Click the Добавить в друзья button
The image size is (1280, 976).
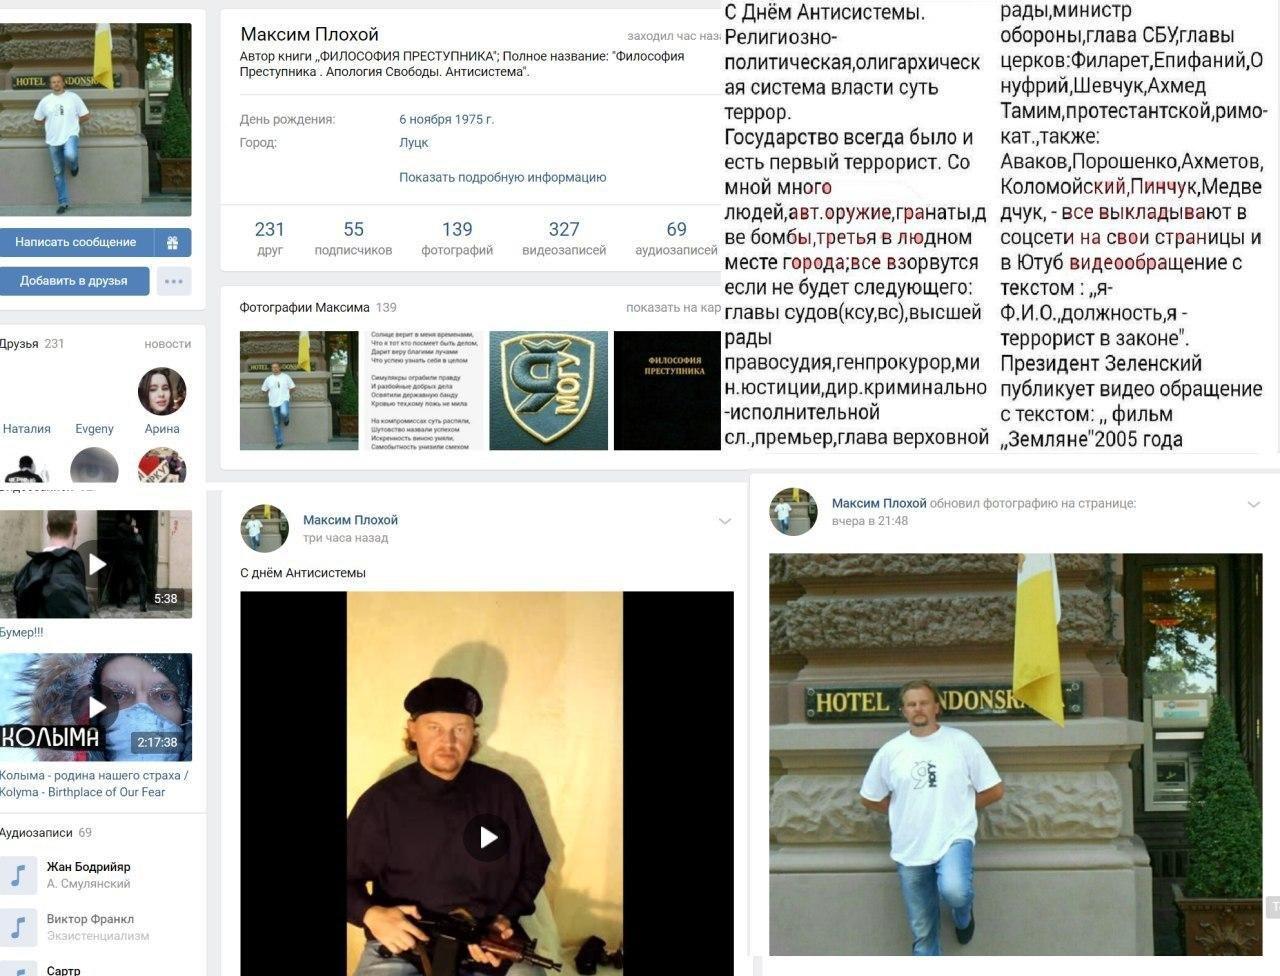coord(74,281)
